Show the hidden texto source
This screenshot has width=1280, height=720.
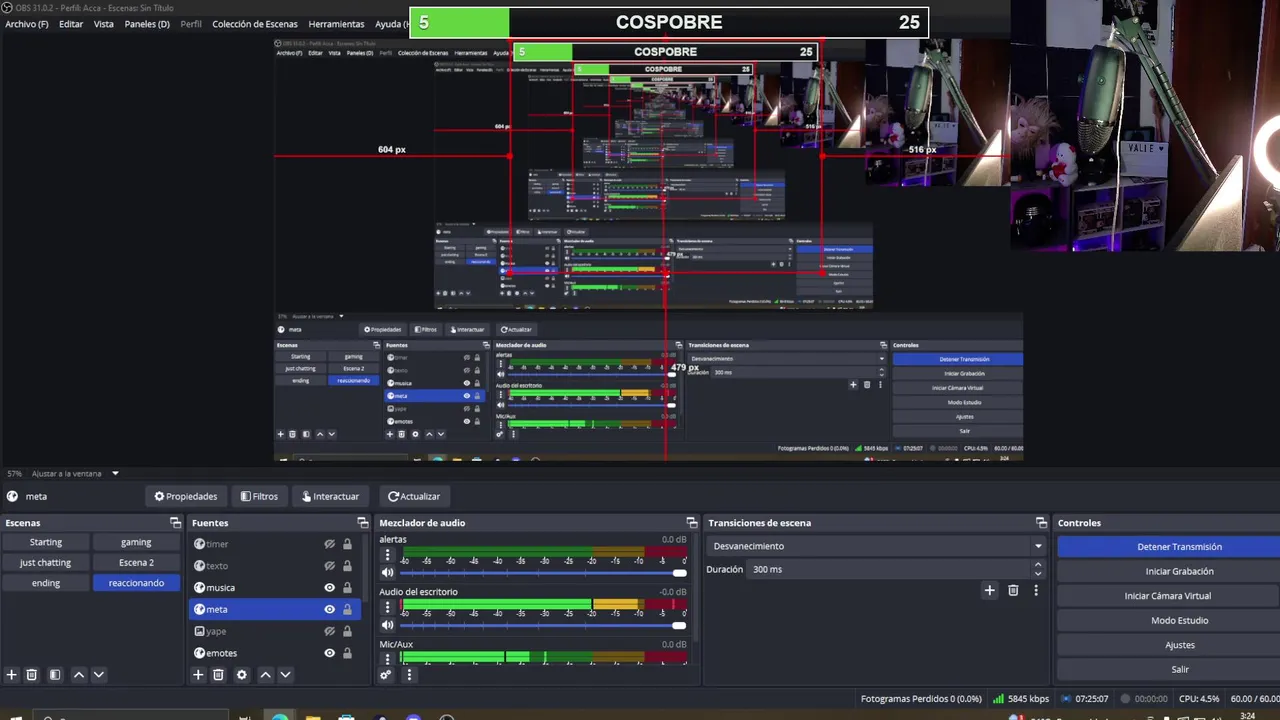[329, 566]
